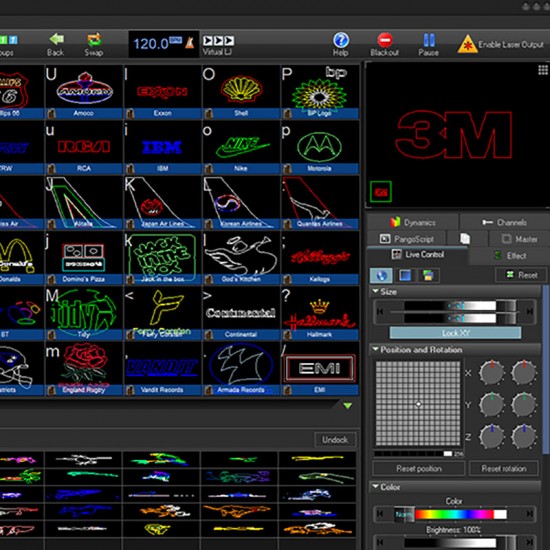The width and height of the screenshot is (550, 550).
Task: Play the Motorola cue
Action: 320,147
